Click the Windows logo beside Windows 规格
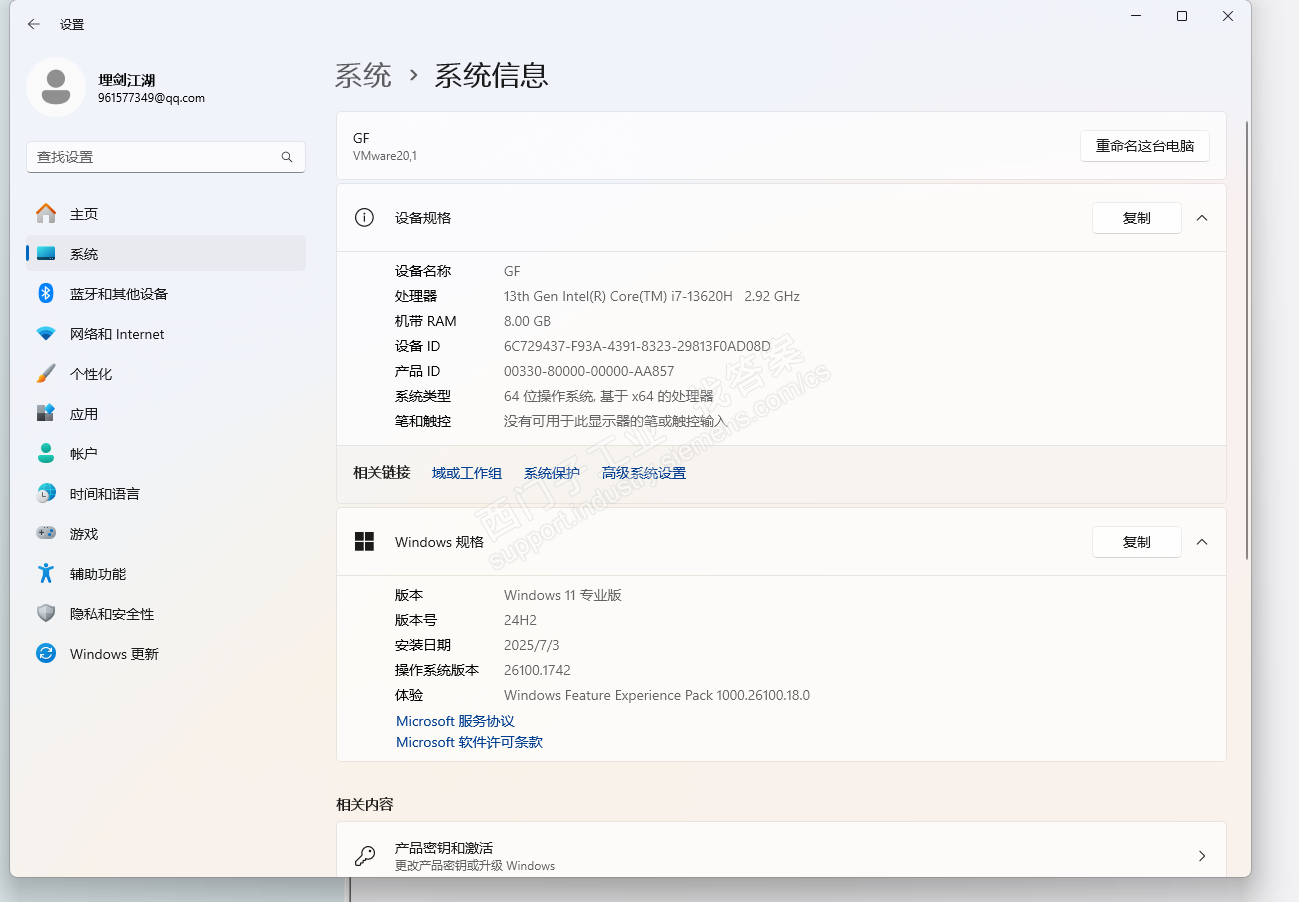Screen dimensions: 1299x902 point(364,542)
